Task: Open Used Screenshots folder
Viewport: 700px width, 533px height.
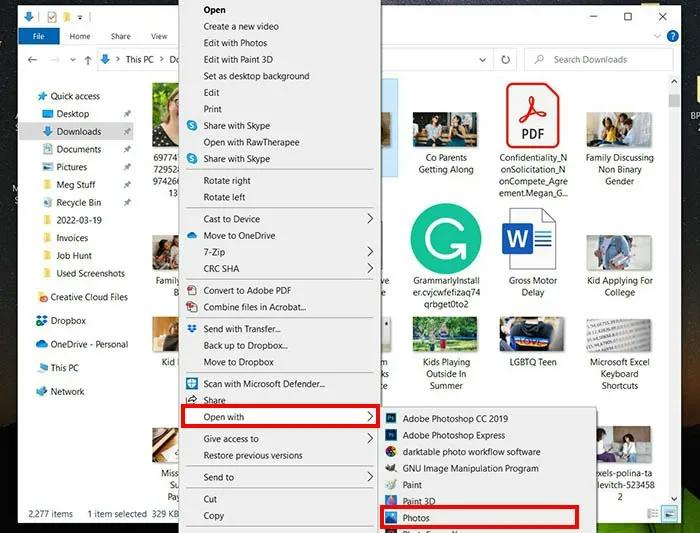Action: click(x=83, y=273)
